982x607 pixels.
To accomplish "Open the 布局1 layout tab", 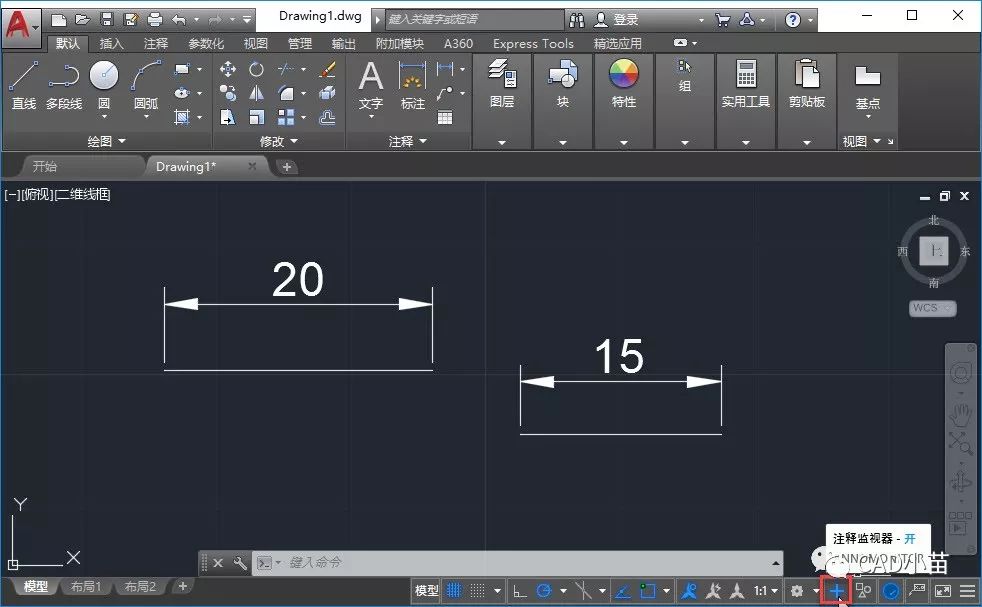I will [86, 587].
